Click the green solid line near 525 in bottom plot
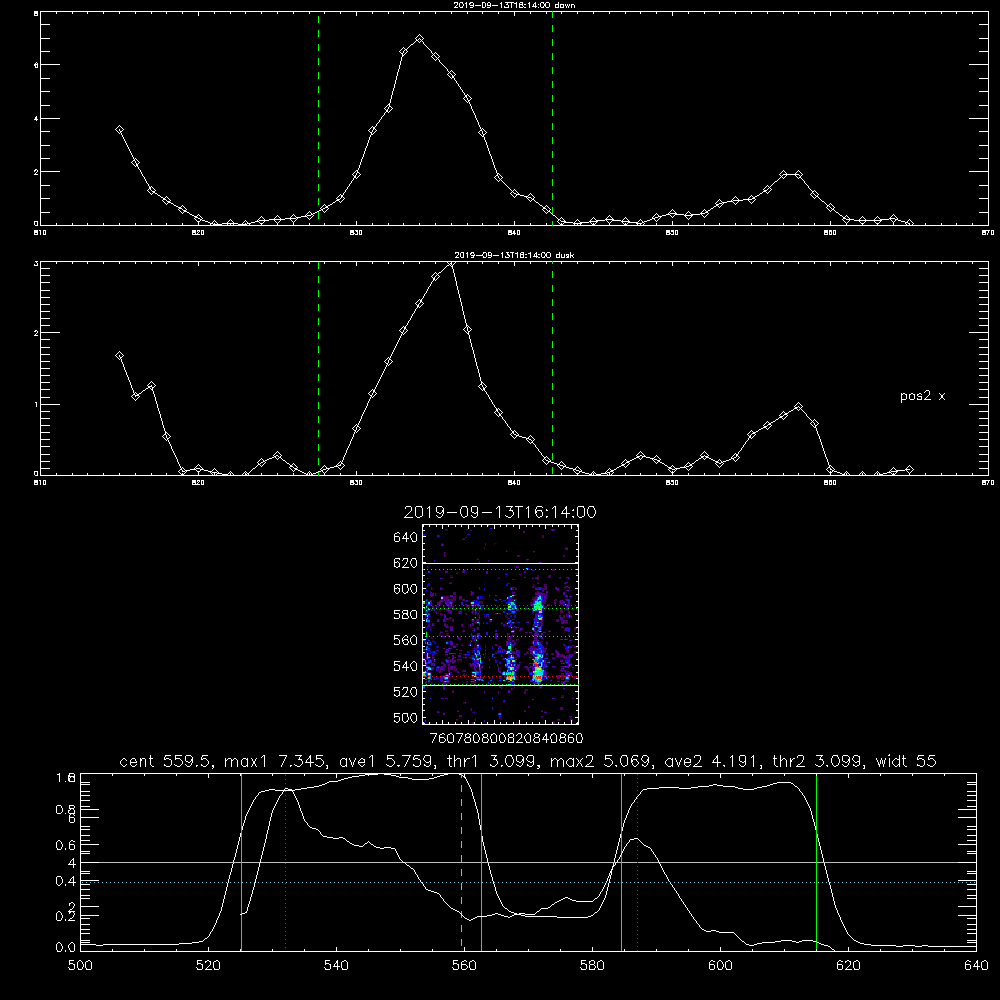 pyautogui.click(x=241, y=861)
